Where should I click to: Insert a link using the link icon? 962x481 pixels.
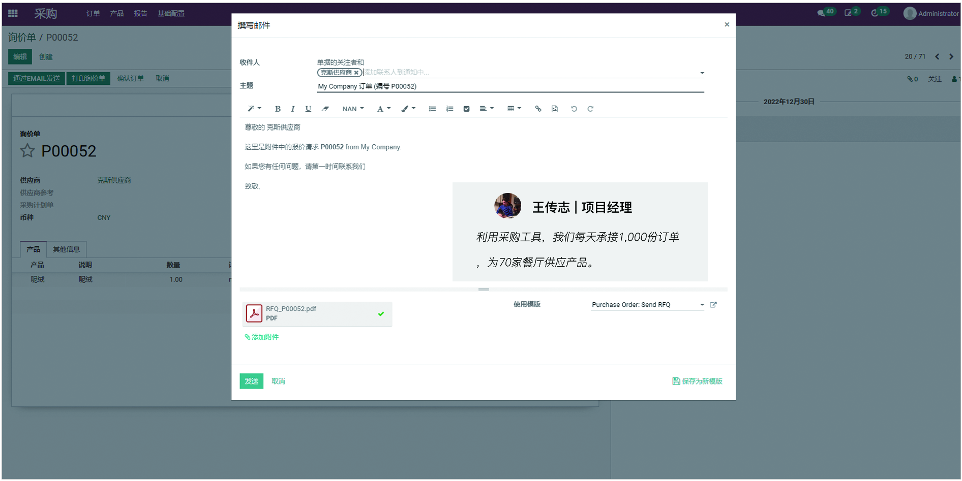(x=538, y=108)
